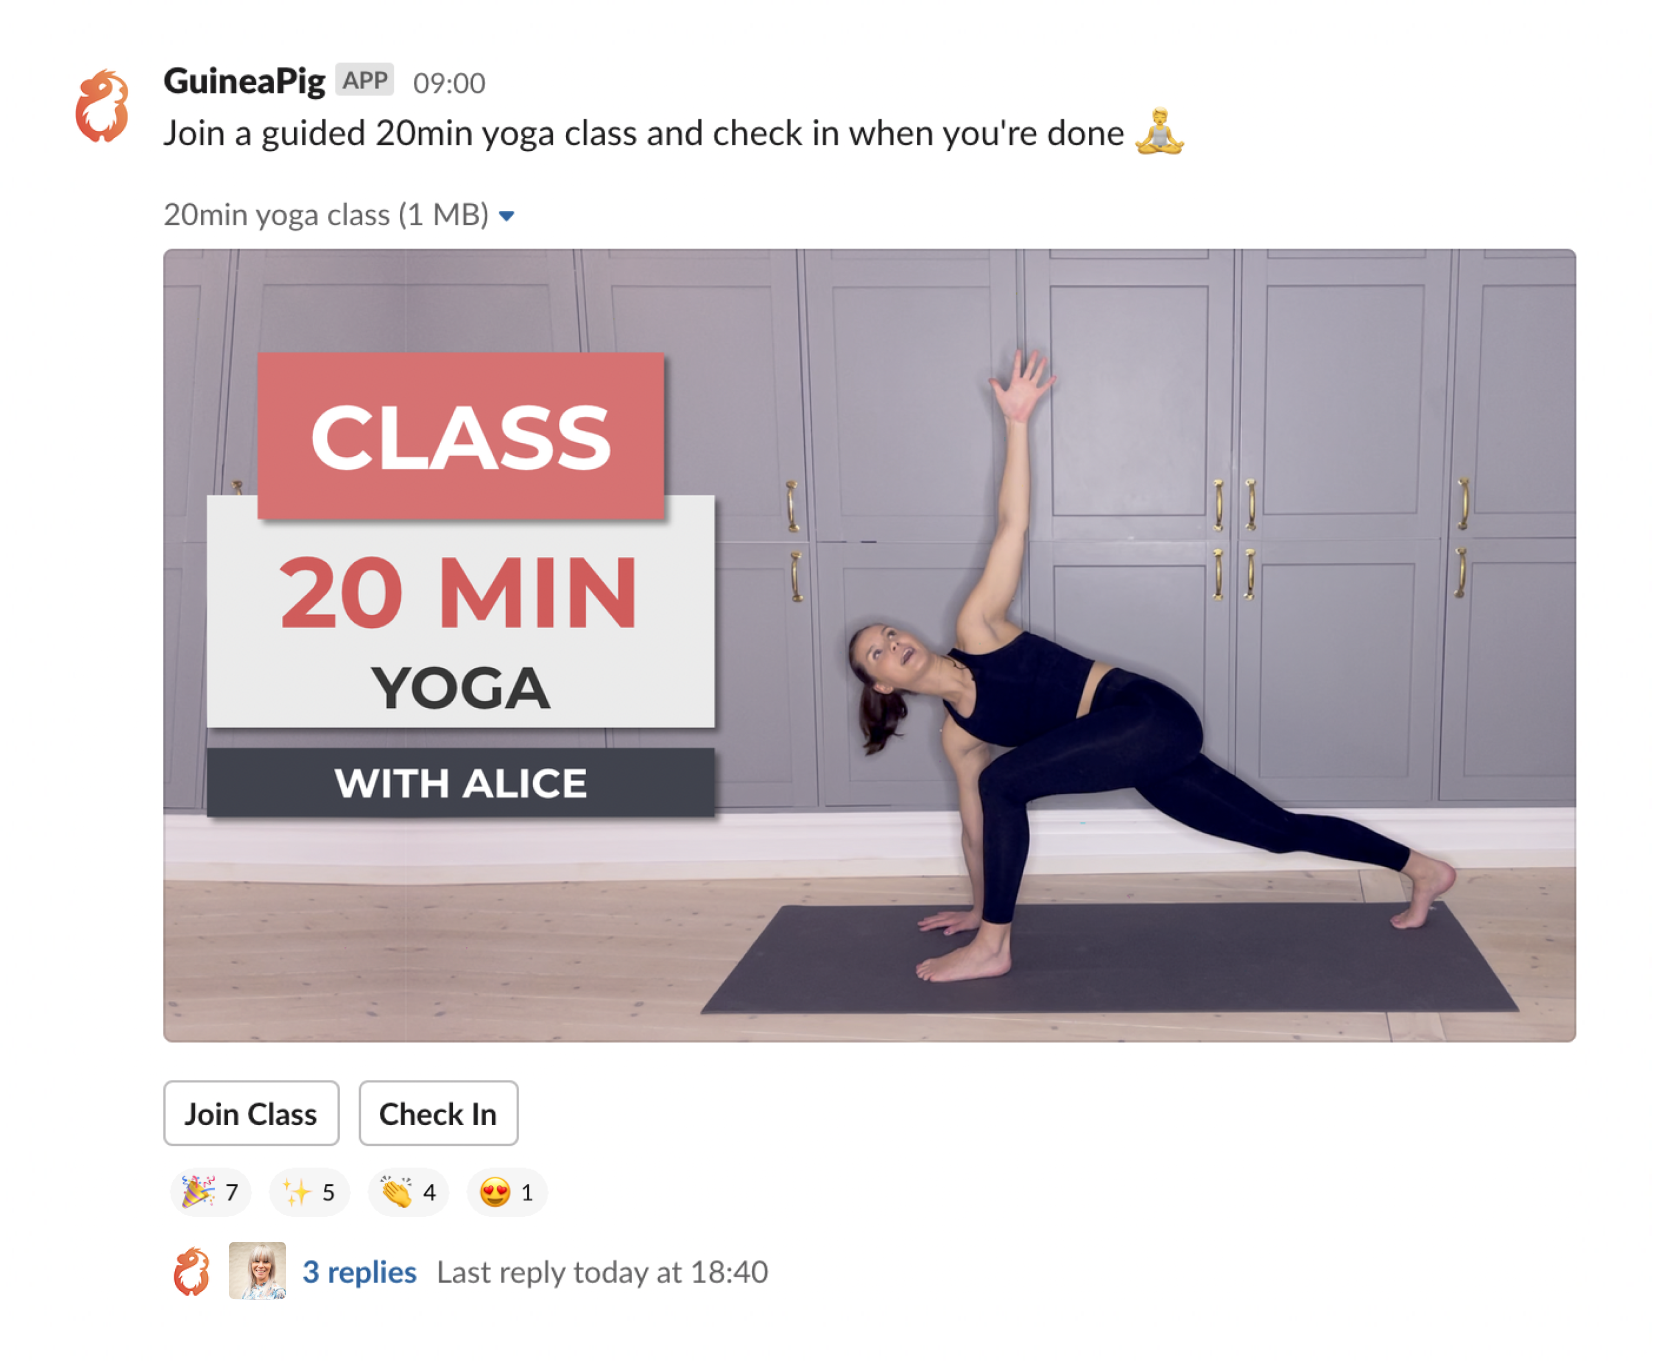Click the GuineaPig app avatar icon

(x=102, y=106)
